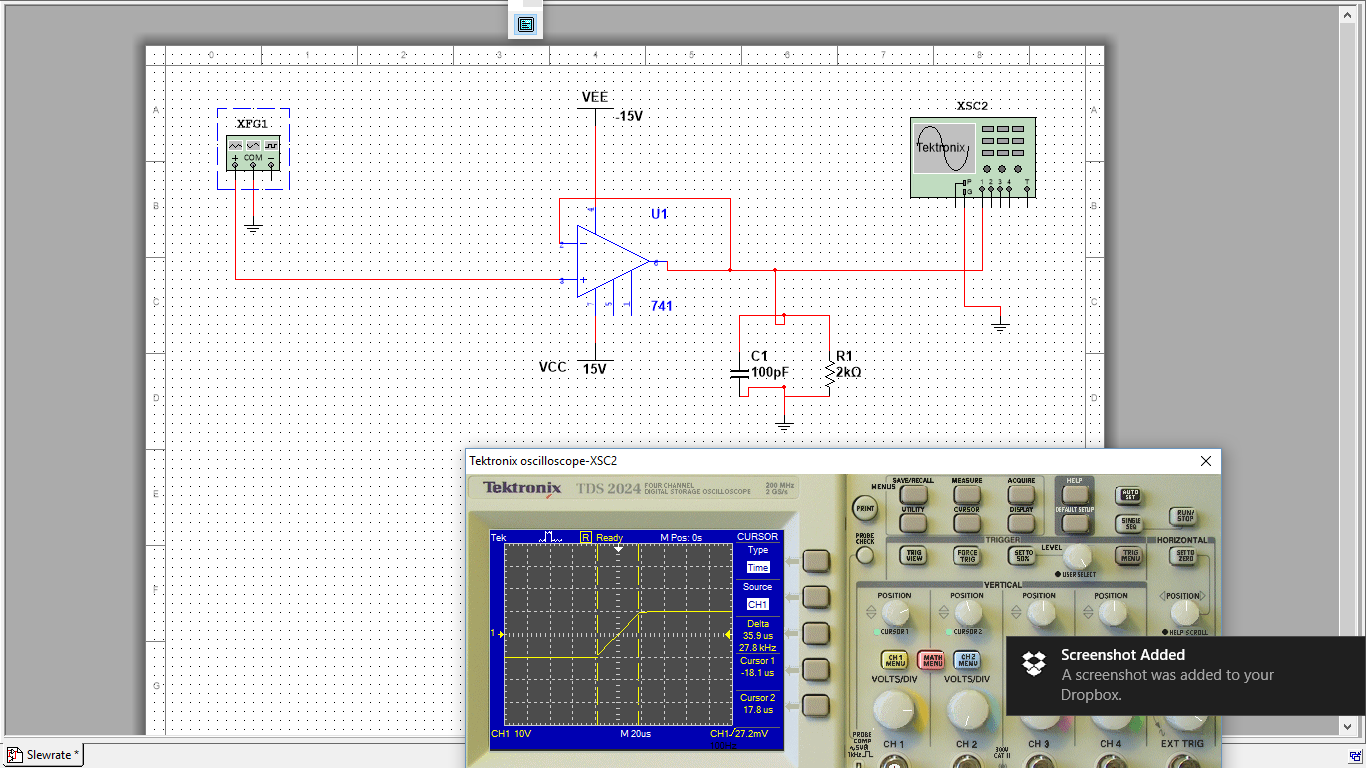Select the C1 capacitor symbol
Image resolution: width=1366 pixels, height=768 pixels.
pos(740,373)
